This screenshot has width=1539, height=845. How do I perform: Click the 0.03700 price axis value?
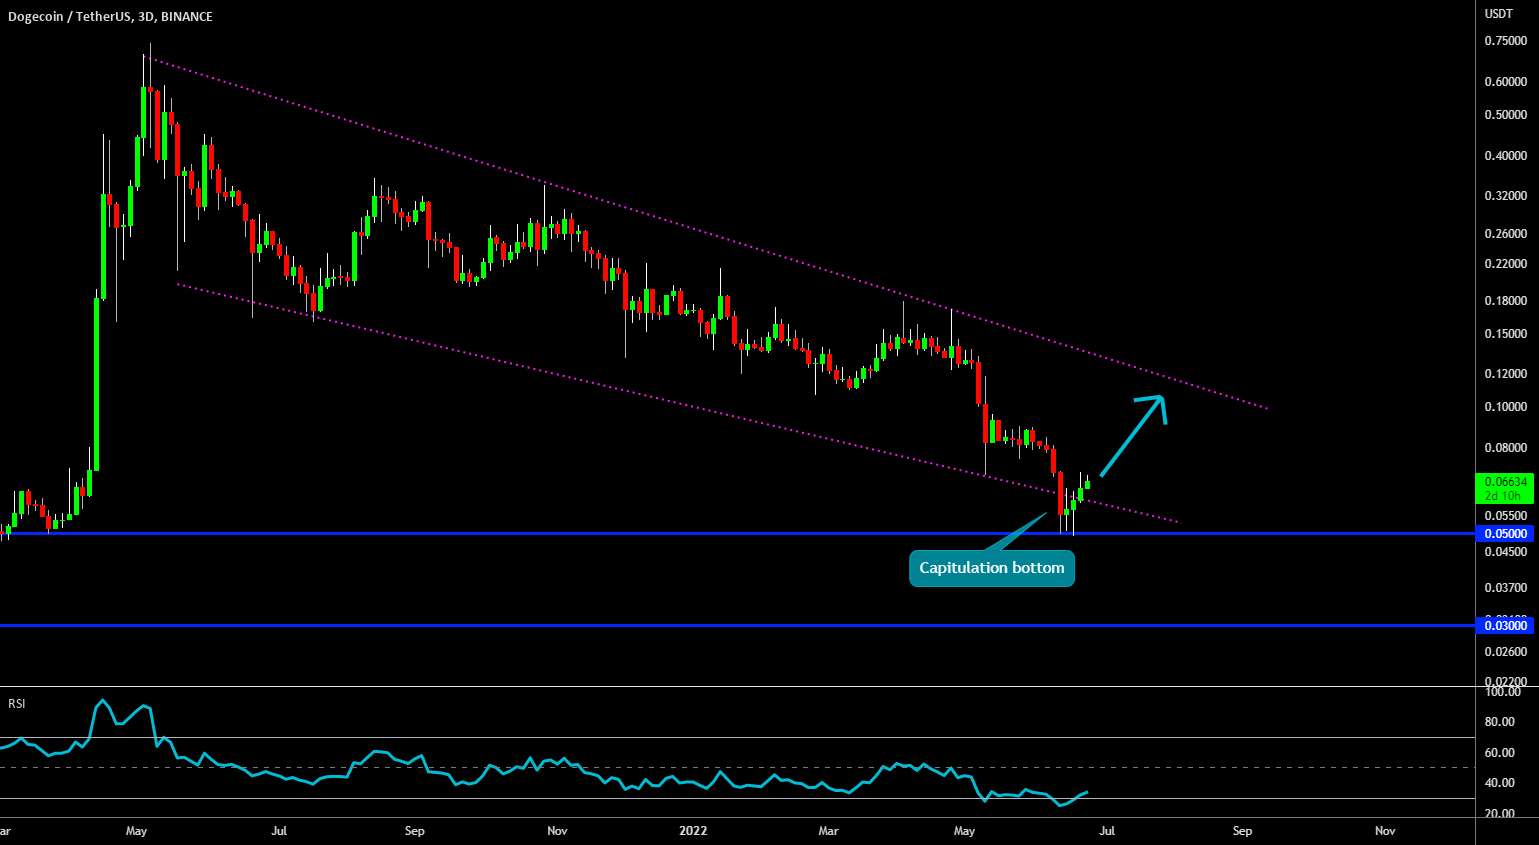click(x=1505, y=588)
